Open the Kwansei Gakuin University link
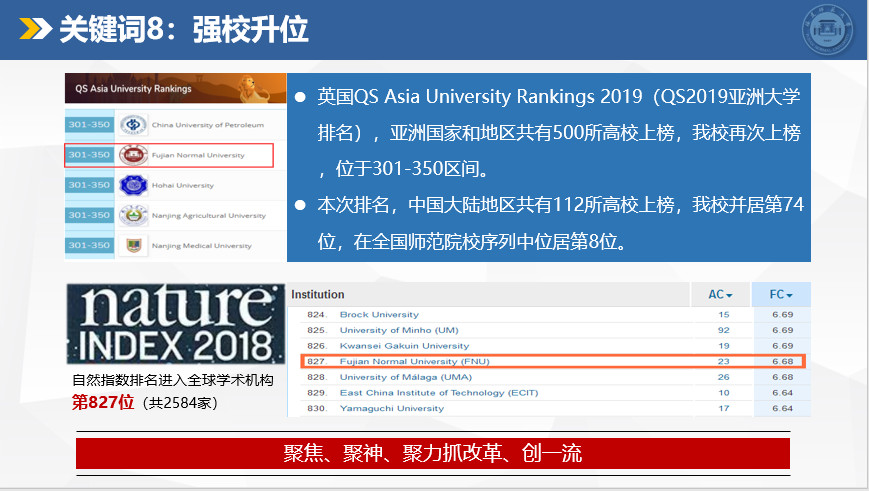Screen dimensions: 869x491 point(405,345)
